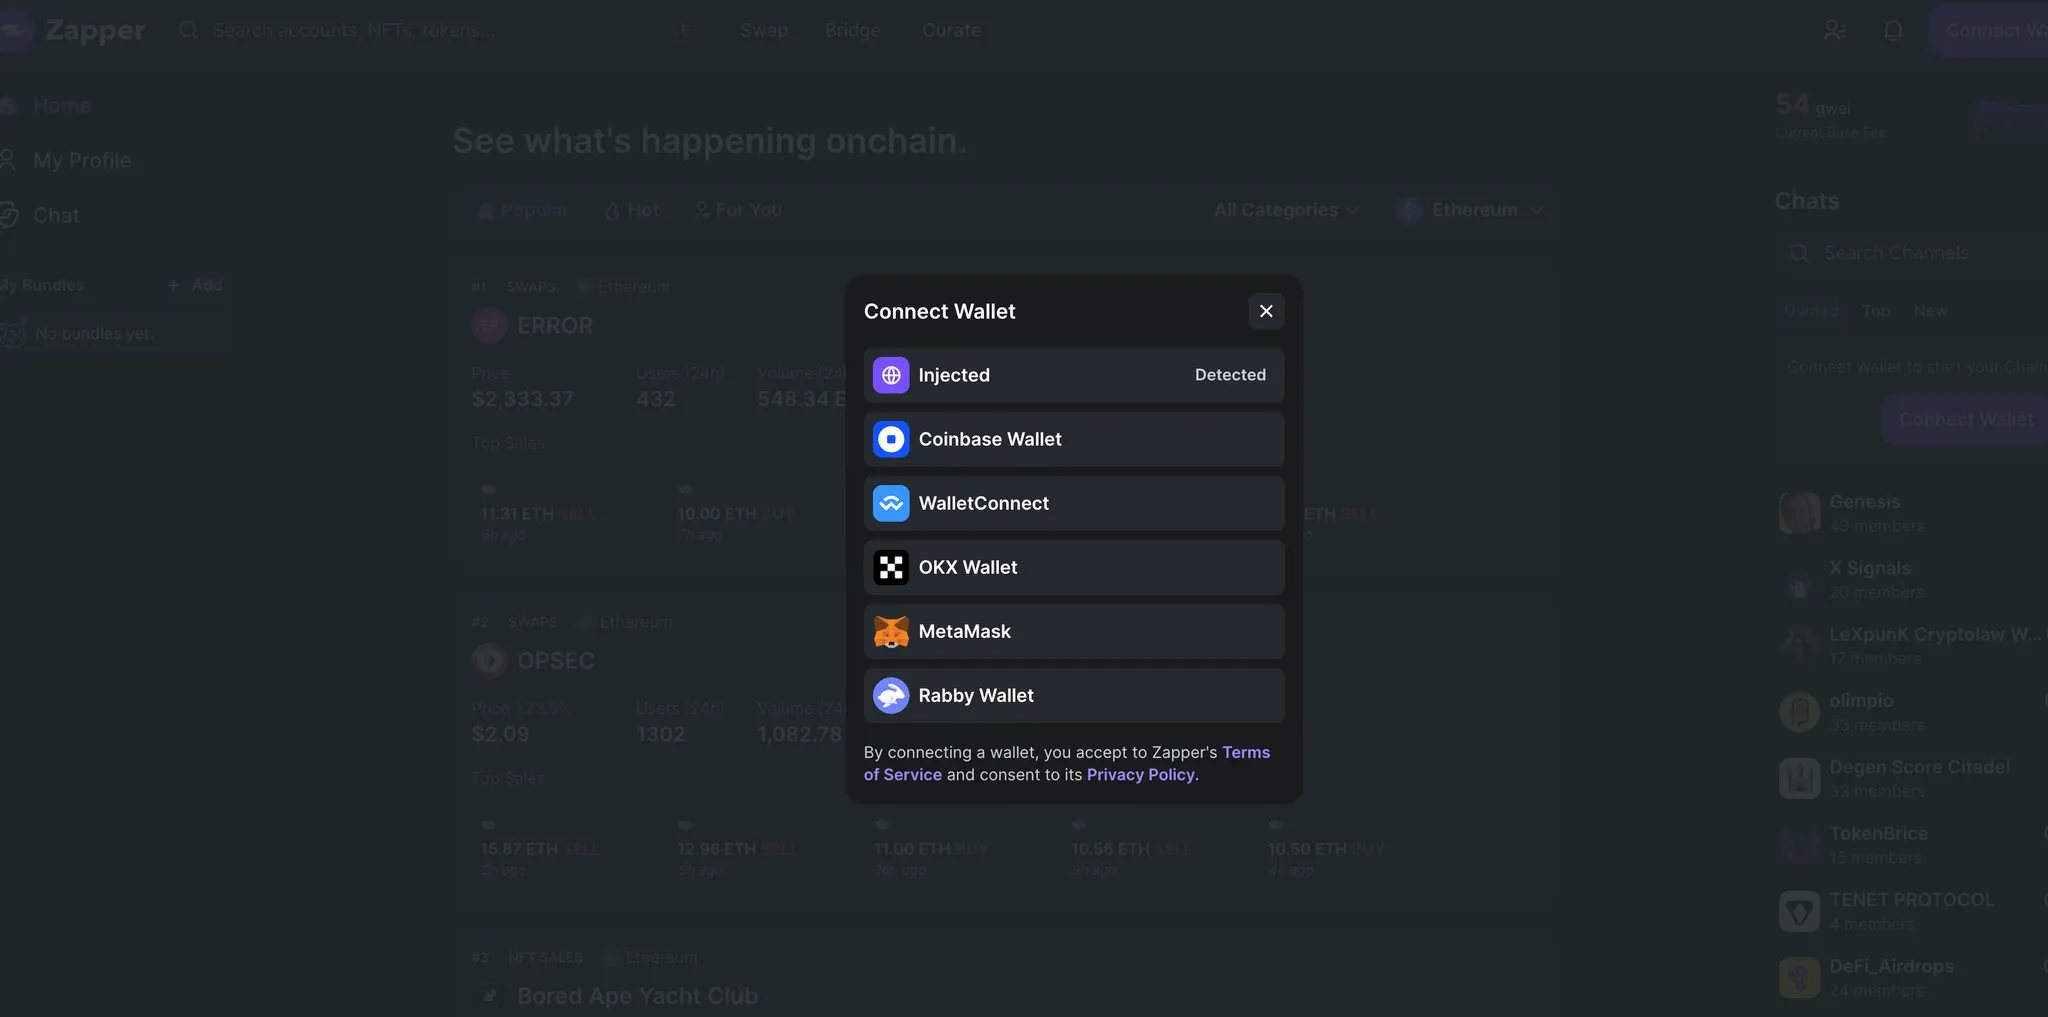Focus the search accounts, NFTs, tokens field

(435, 30)
